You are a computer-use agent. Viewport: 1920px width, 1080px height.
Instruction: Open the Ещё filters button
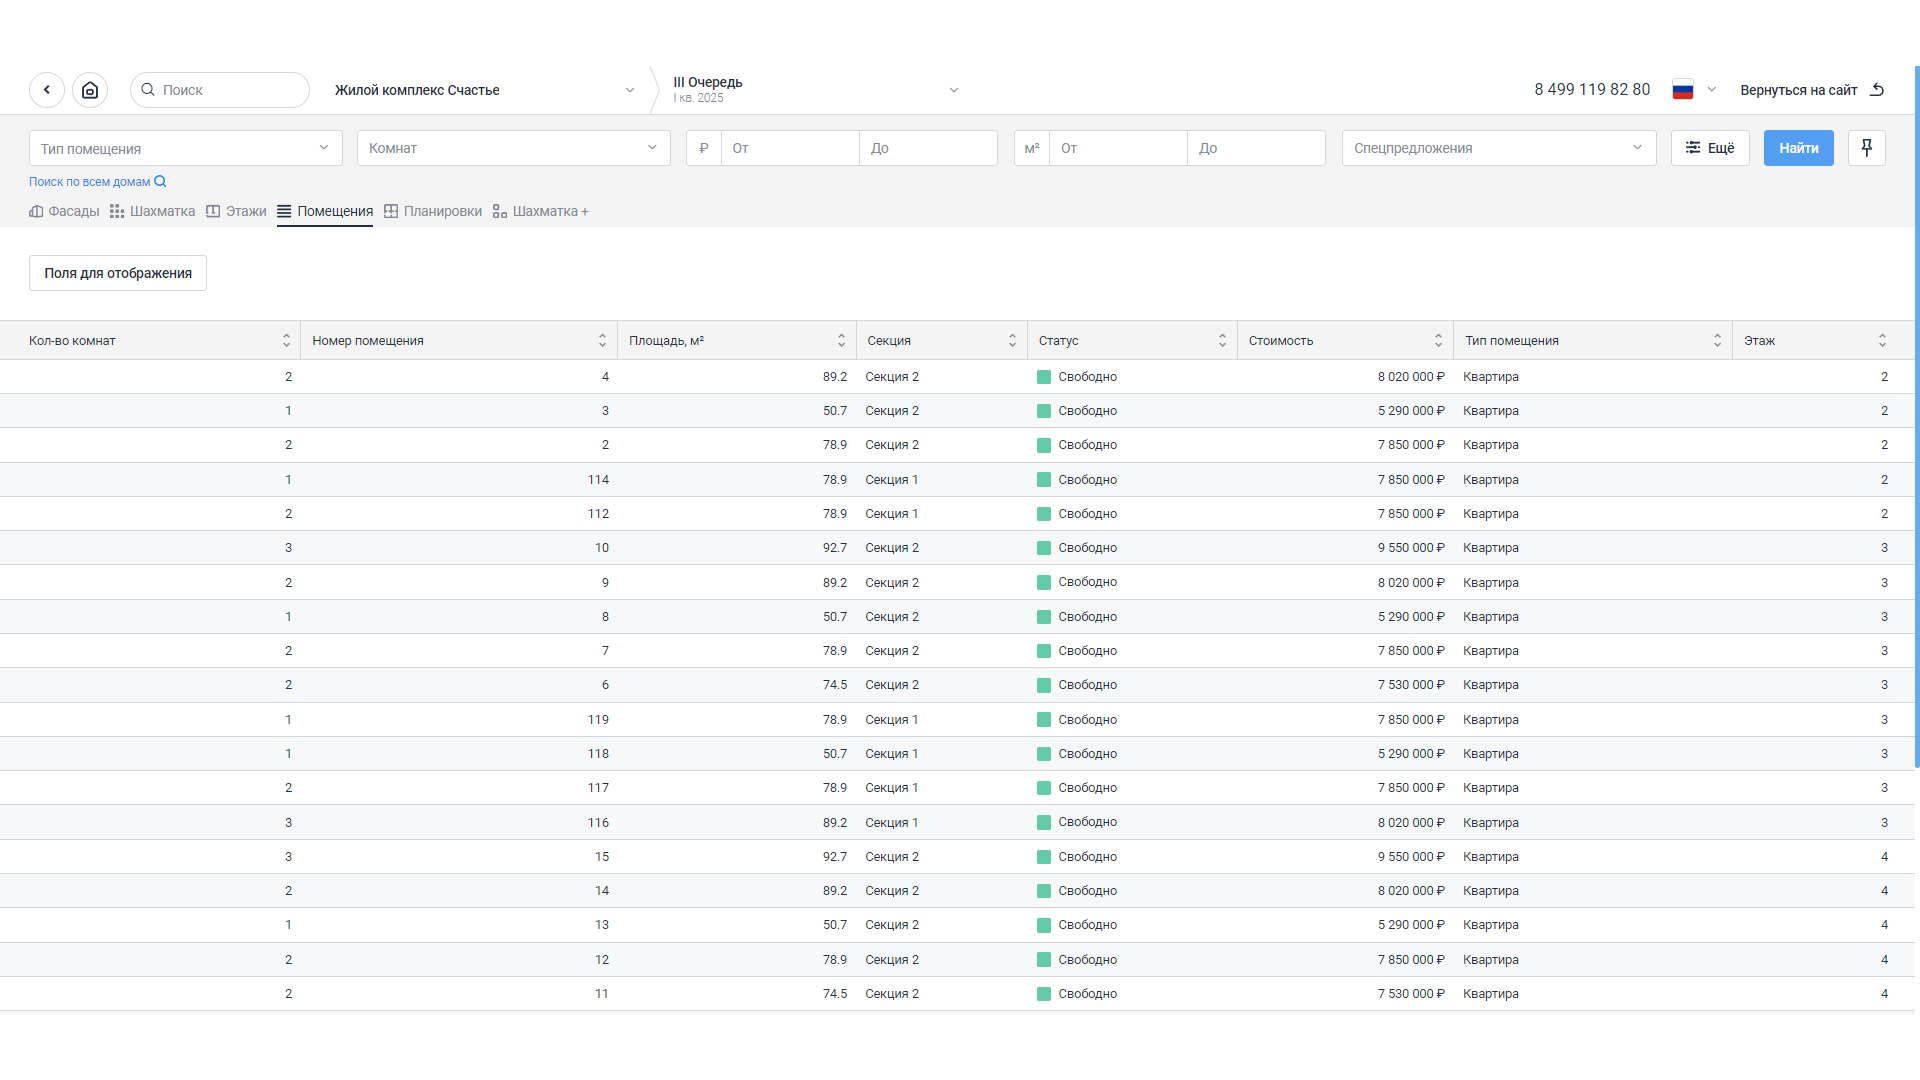pos(1710,148)
